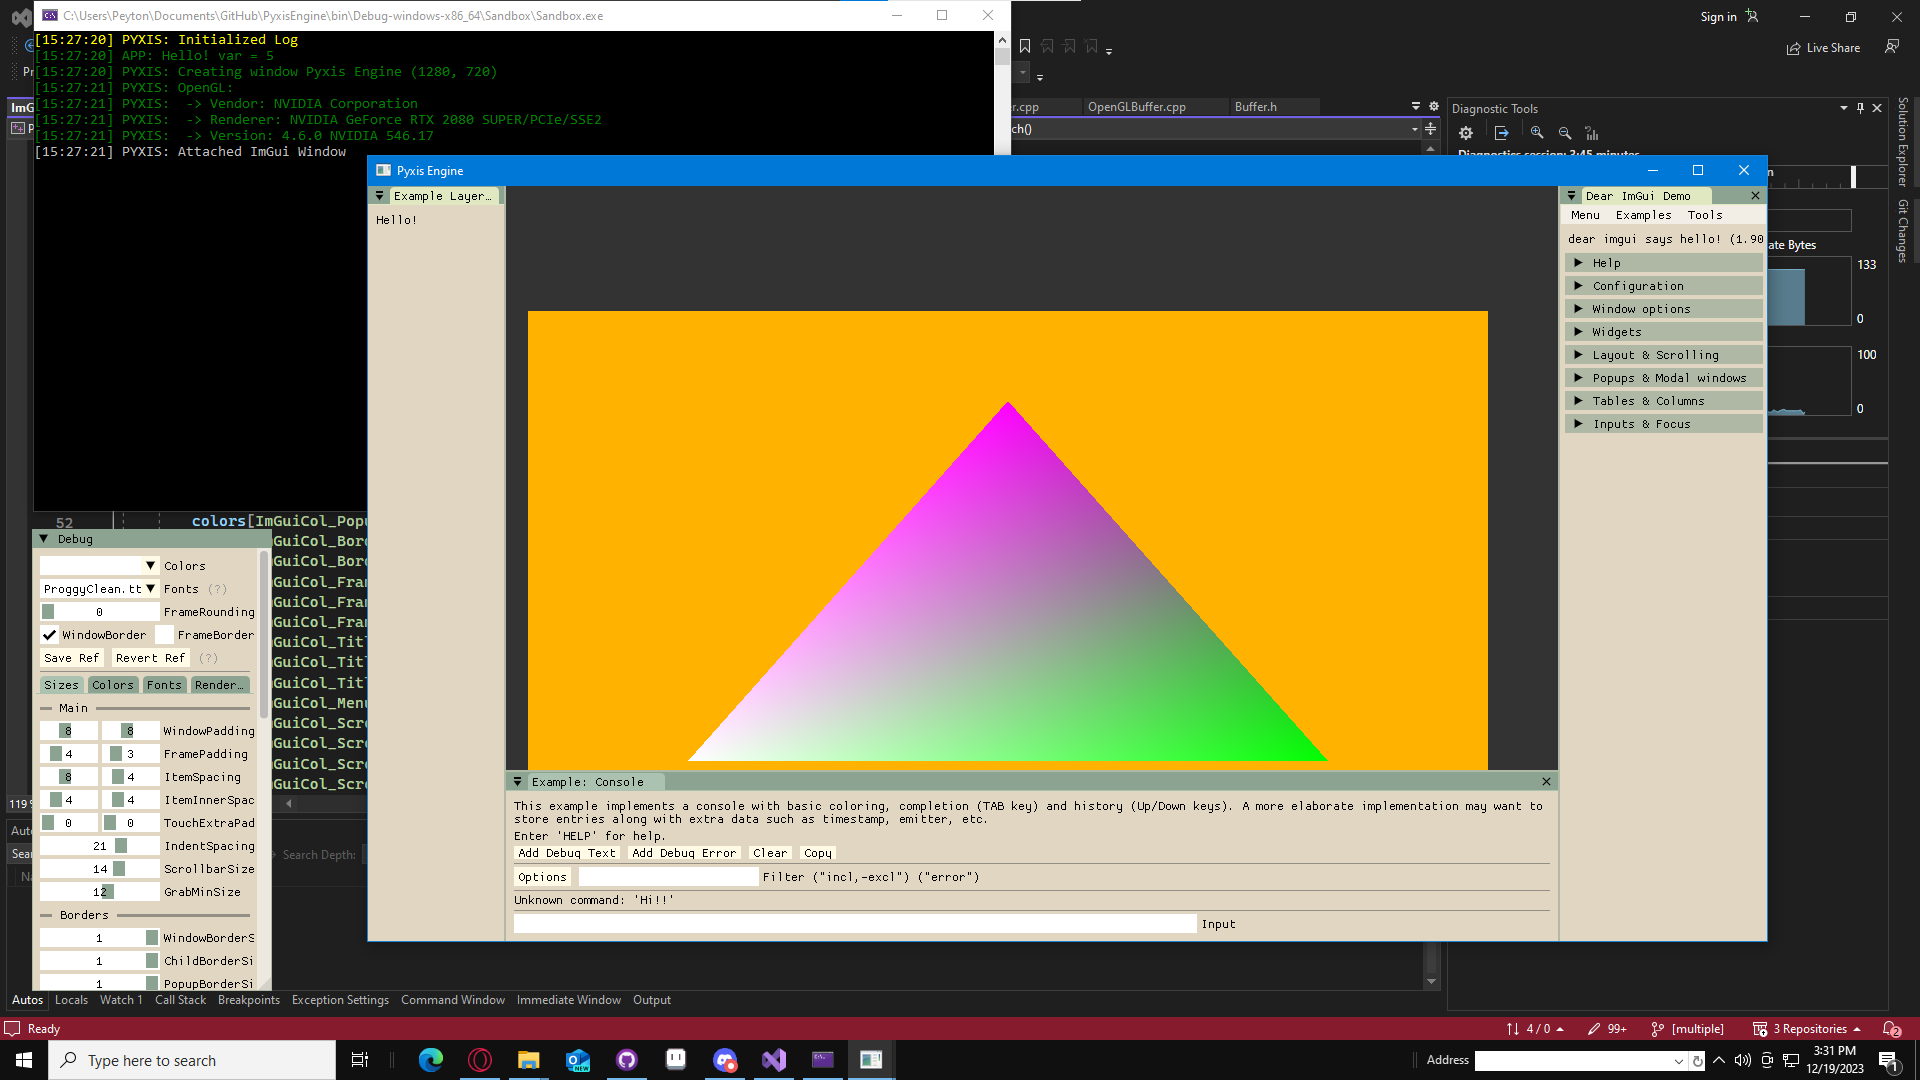Expand the Help section in ImGui Demo
Image resolution: width=1920 pixels, height=1080 pixels.
(1664, 263)
